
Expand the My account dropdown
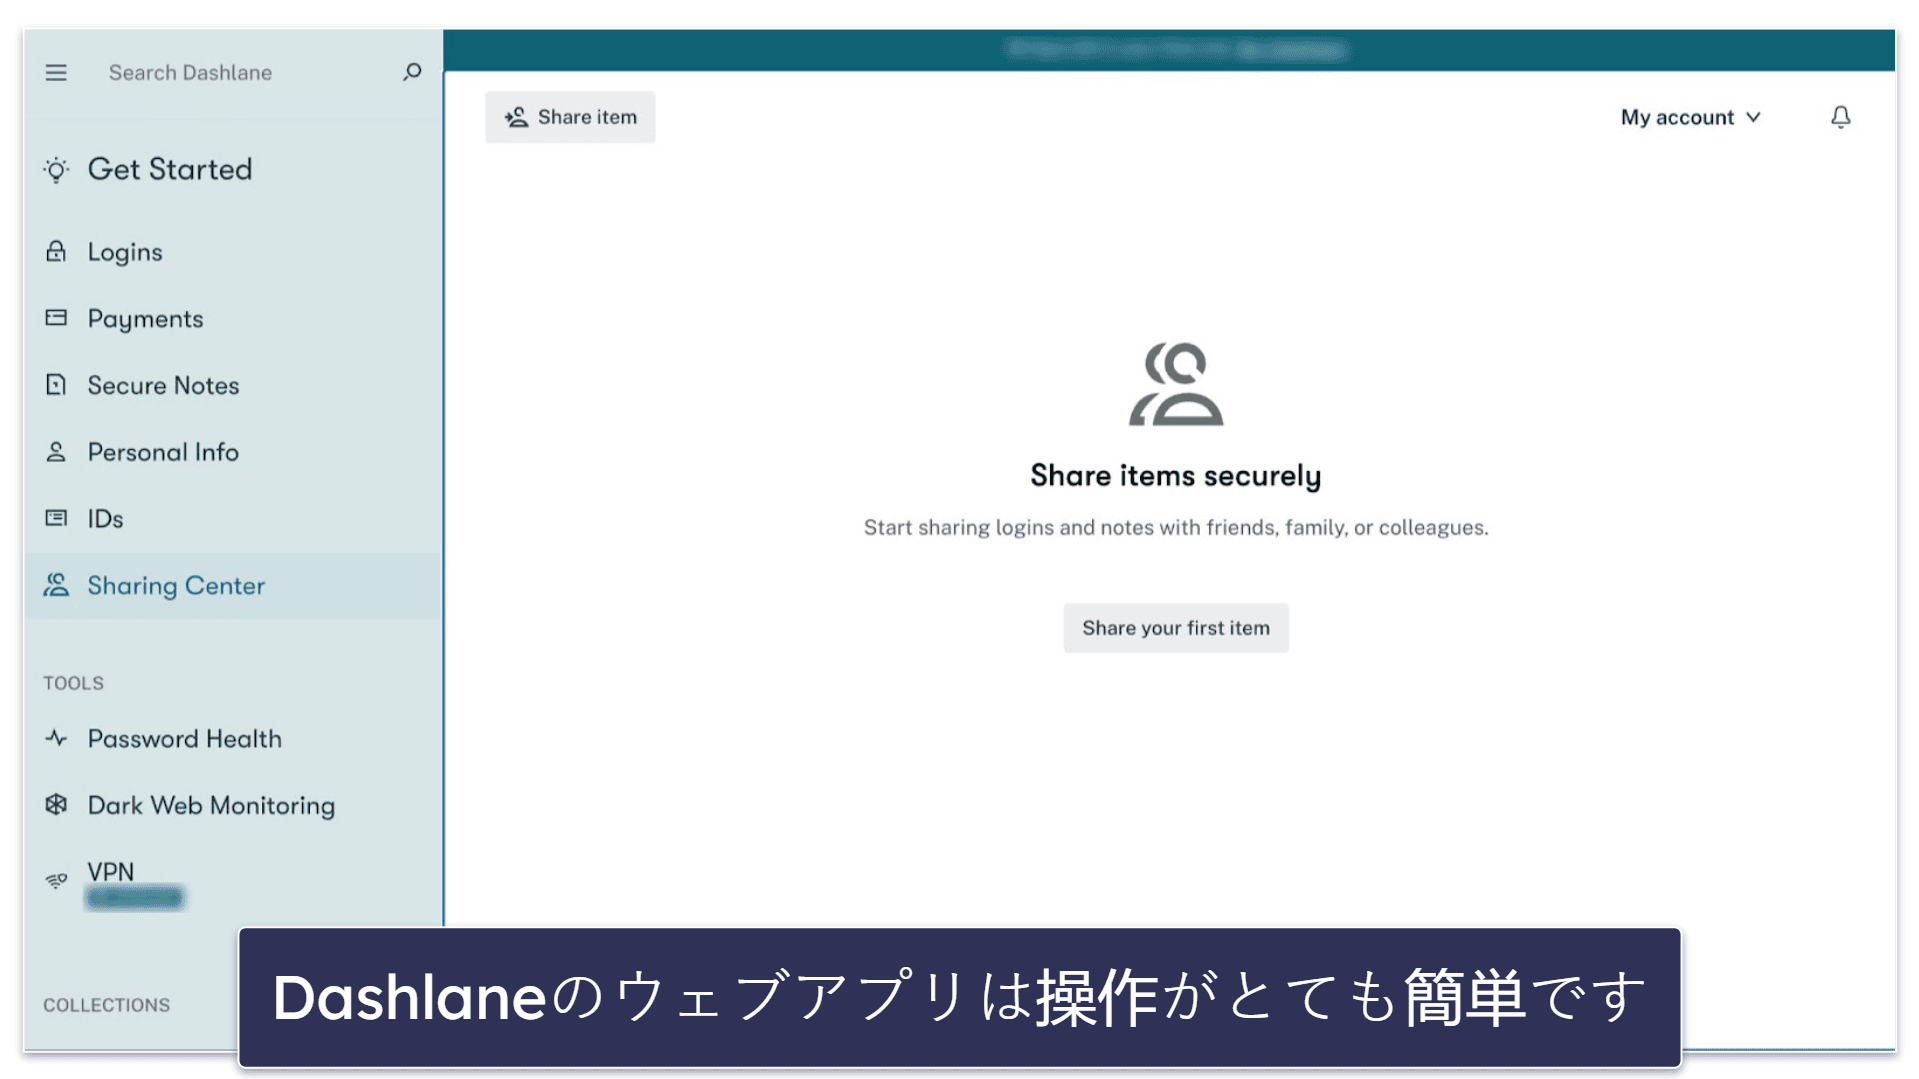pos(1690,117)
